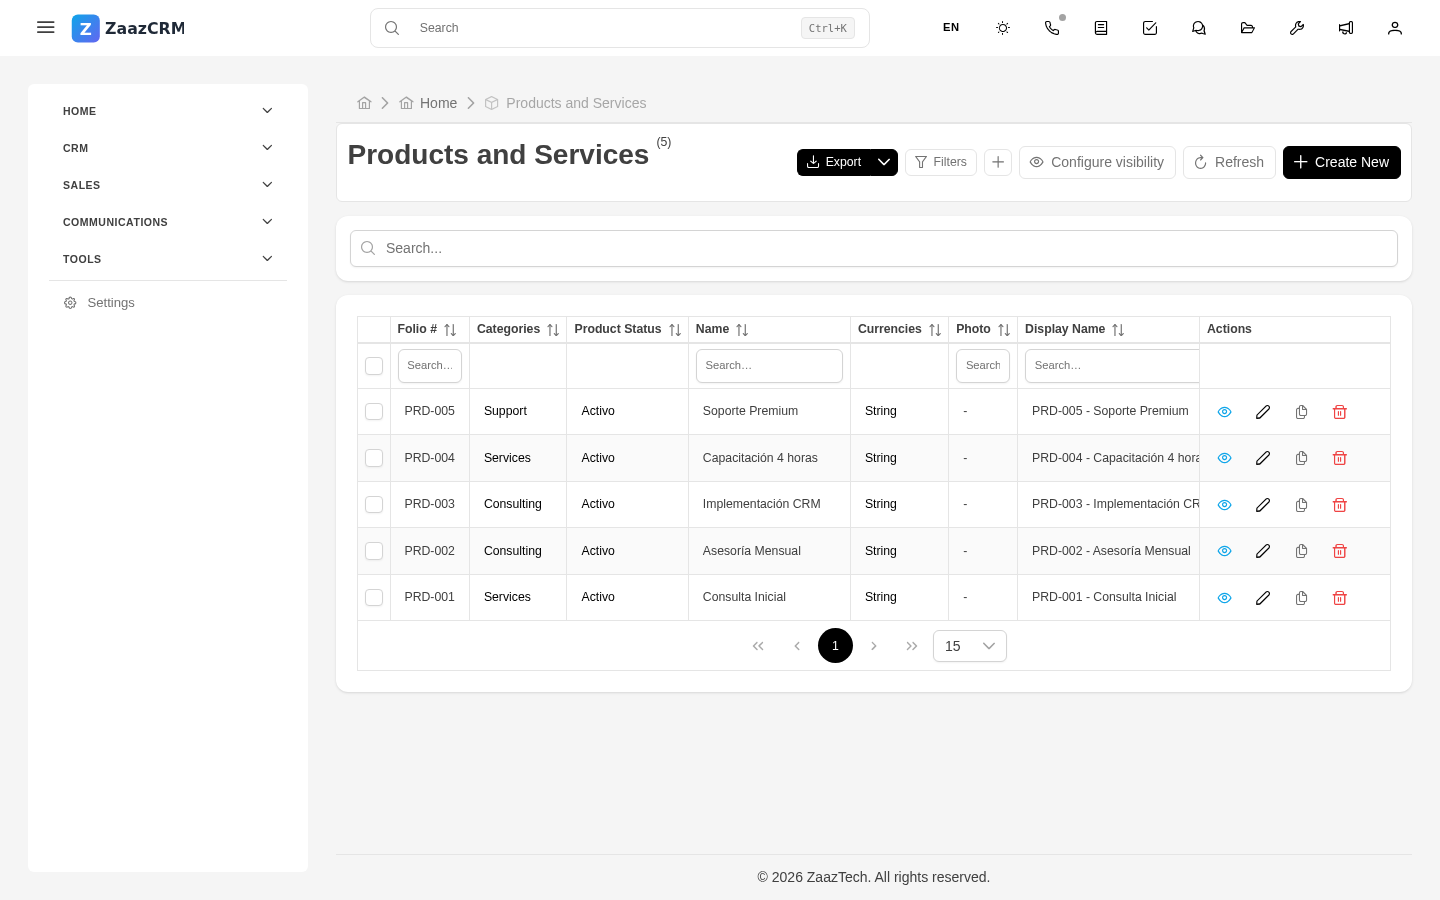This screenshot has width=1440, height=900.
Task: Duplicate PRD-002 Asesoría Mensual row
Action: (1301, 551)
